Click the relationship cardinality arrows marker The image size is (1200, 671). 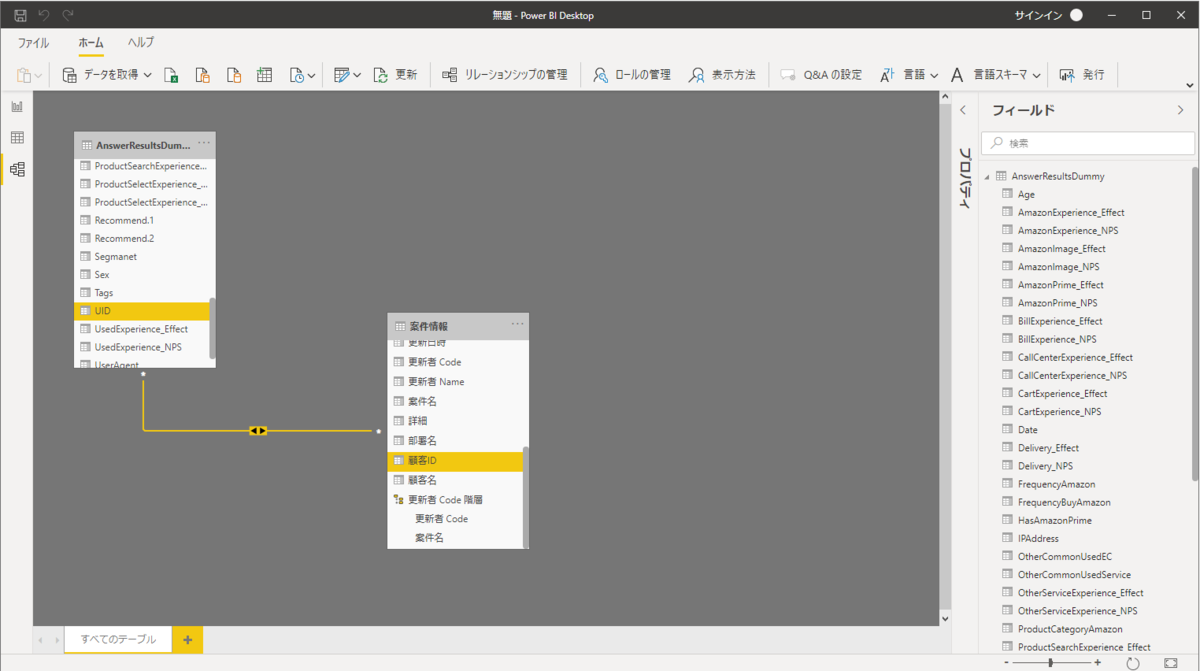coord(258,430)
